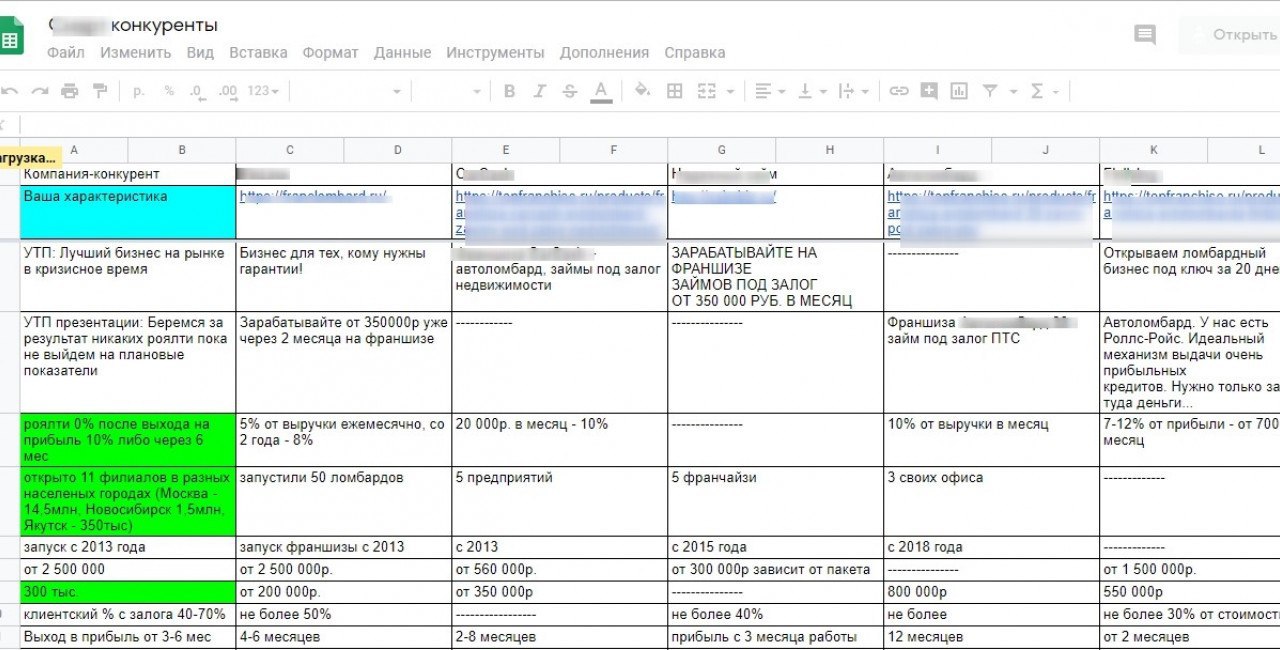The width and height of the screenshot is (1280, 650).
Task: Toggle italic formatting
Action: click(x=539, y=91)
